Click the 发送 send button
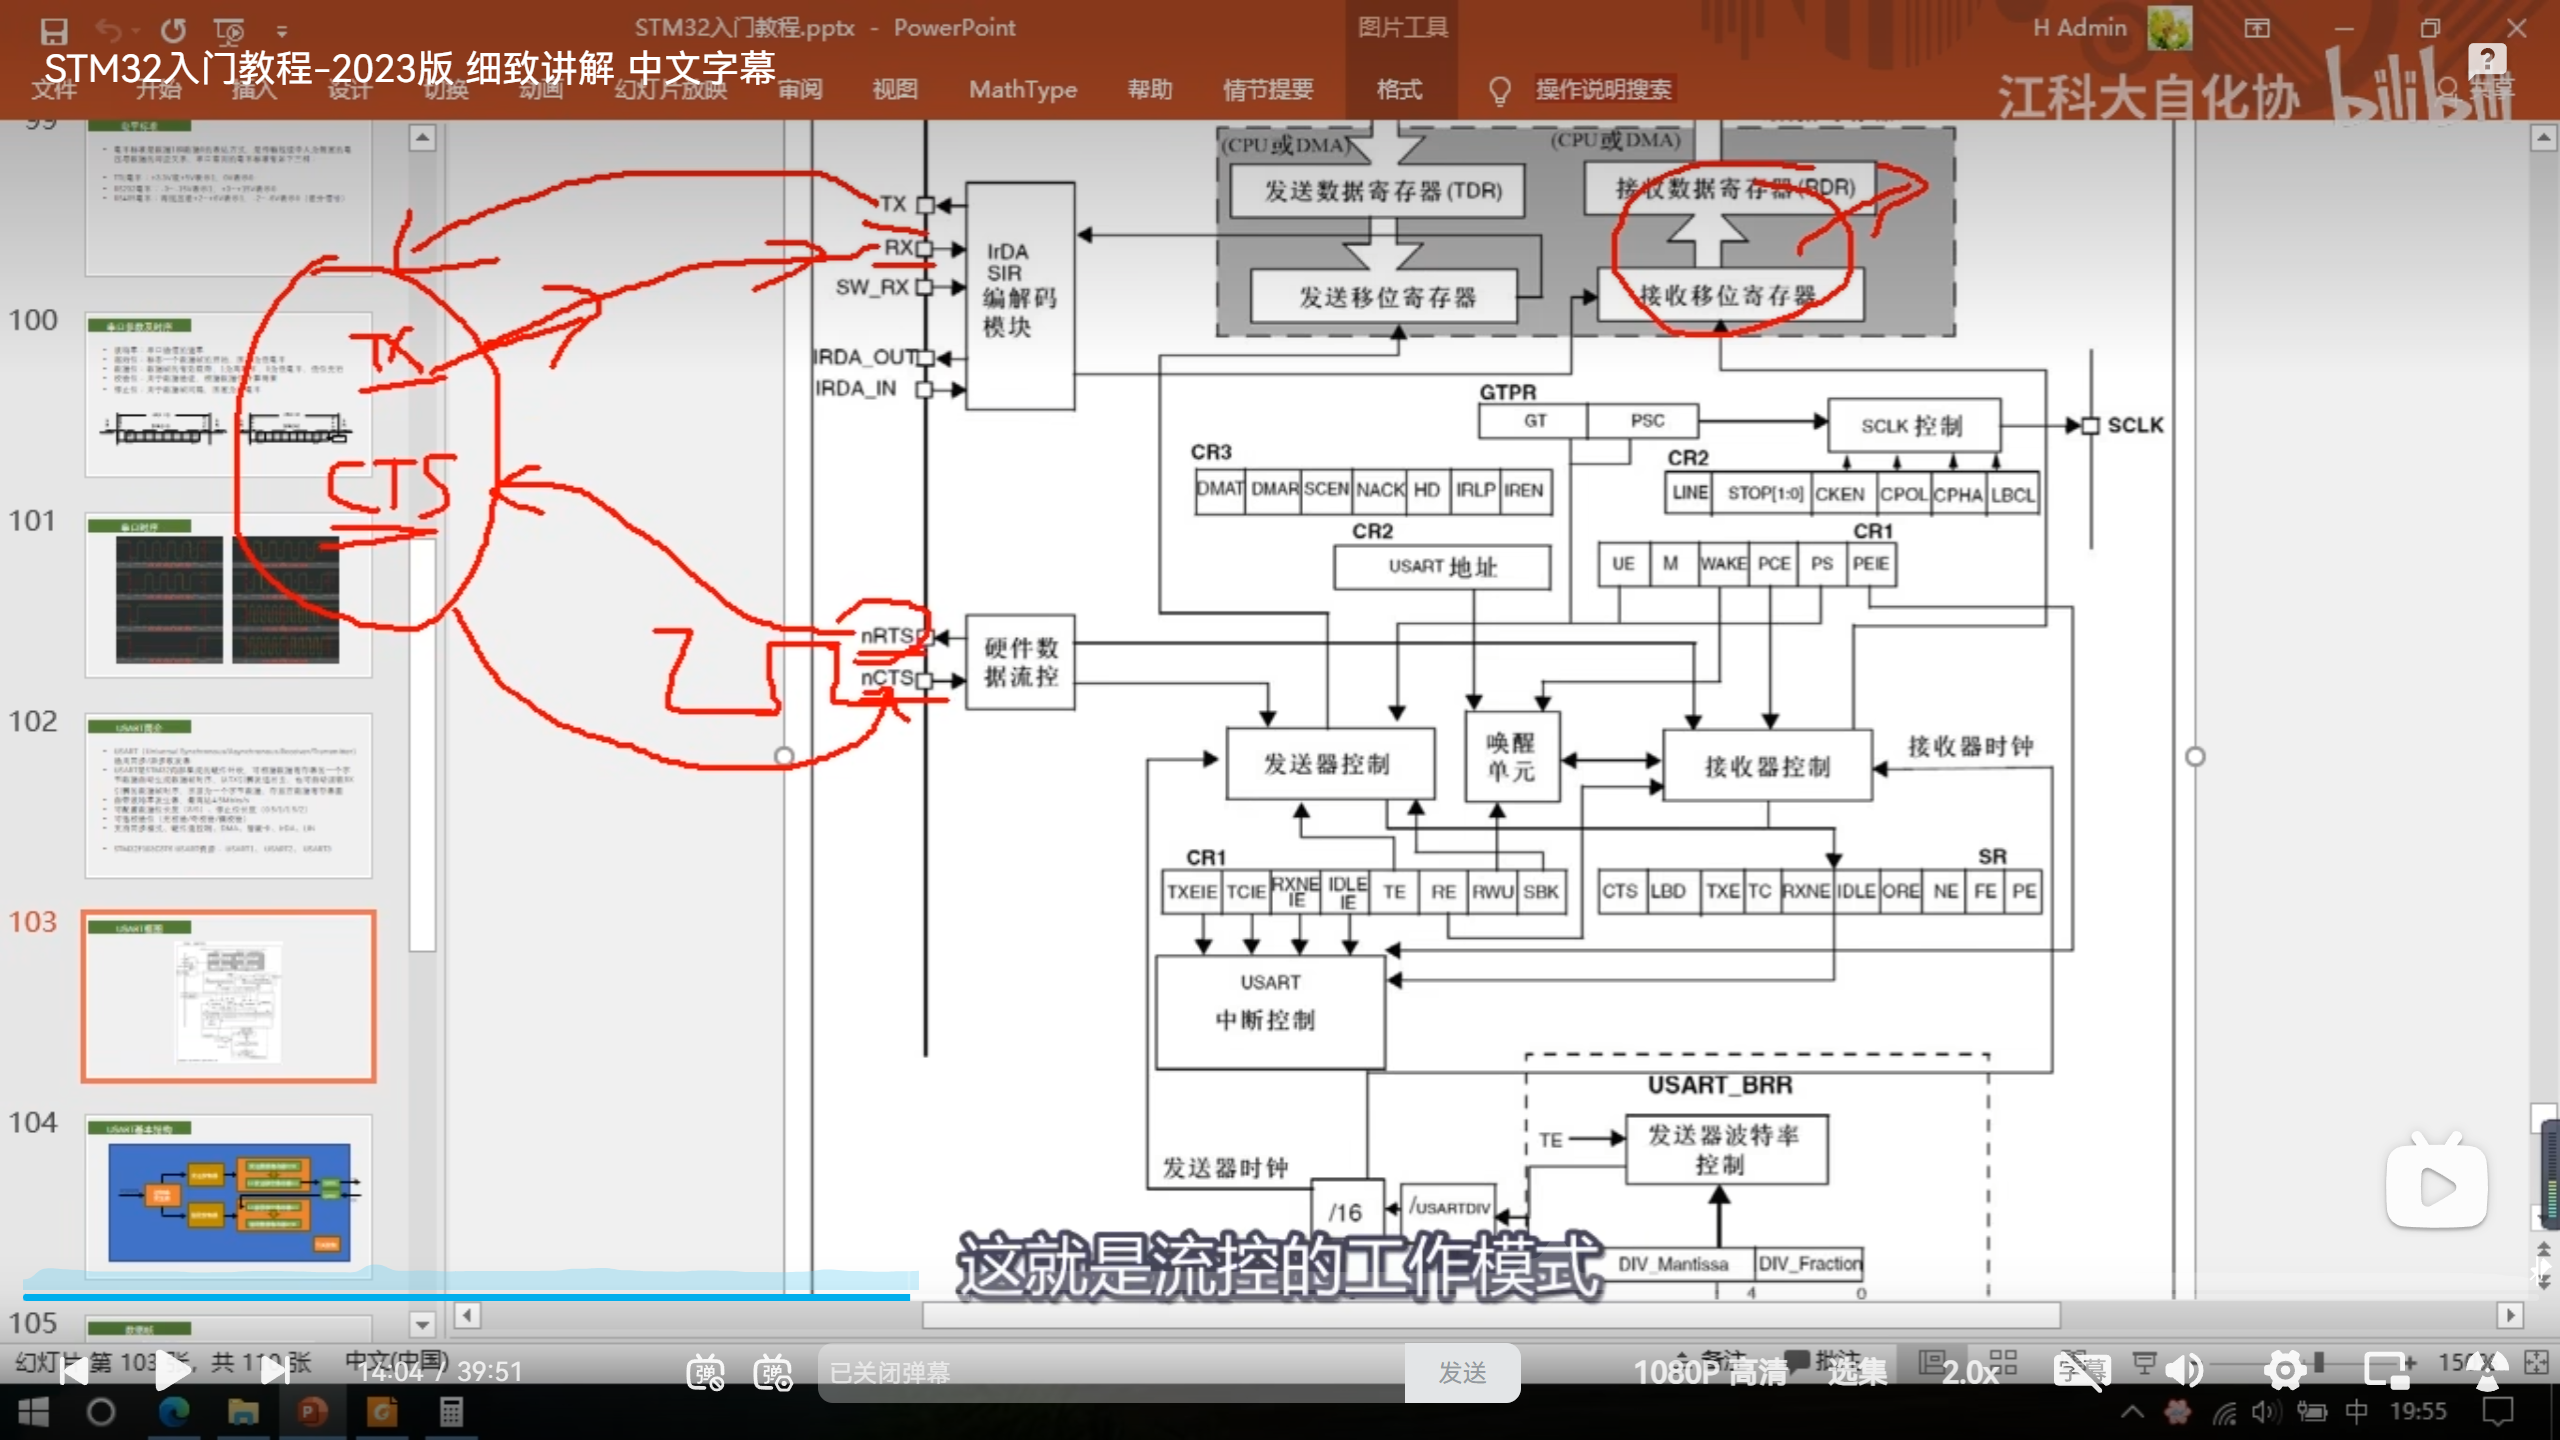Screen dimensions: 2560x1440 click(1462, 1372)
